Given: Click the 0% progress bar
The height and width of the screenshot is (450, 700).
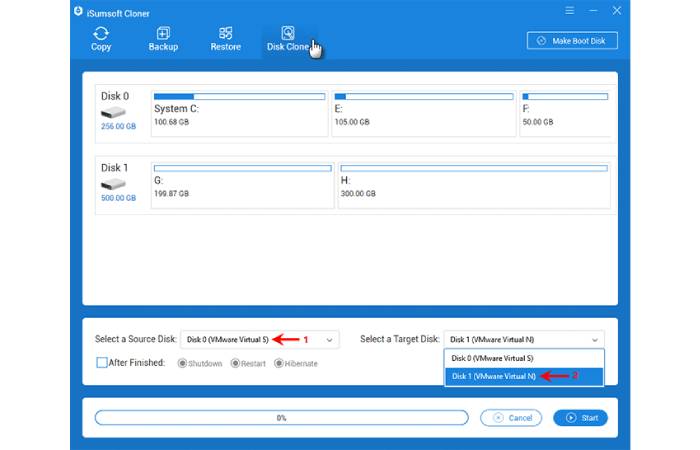Looking at the screenshot, I should 282,418.
